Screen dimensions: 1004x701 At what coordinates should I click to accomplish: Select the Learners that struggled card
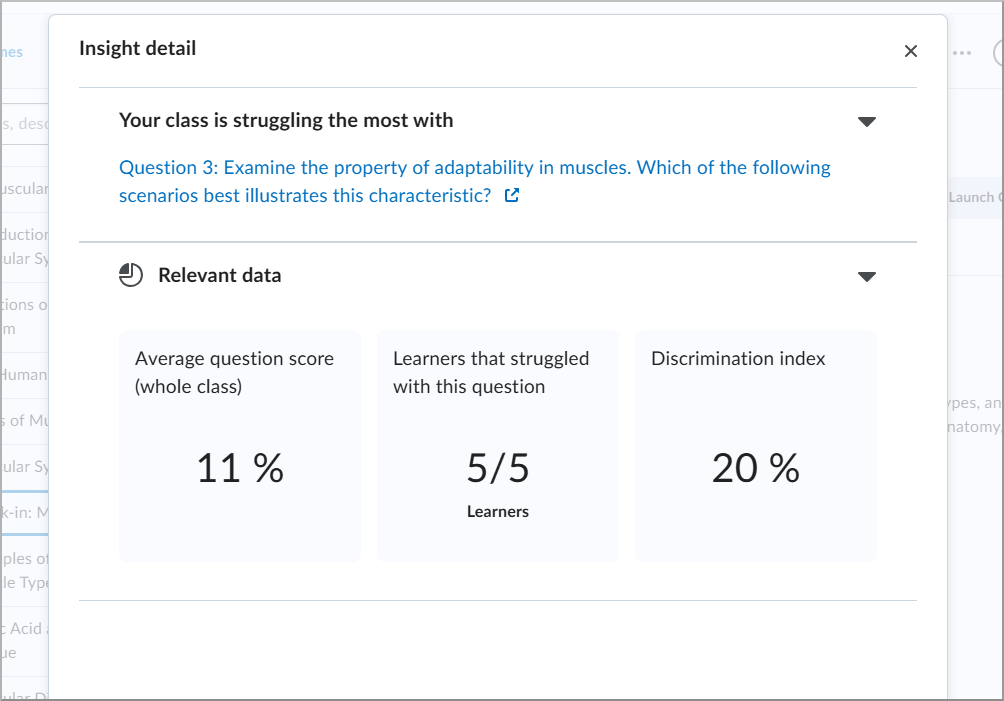(x=498, y=446)
